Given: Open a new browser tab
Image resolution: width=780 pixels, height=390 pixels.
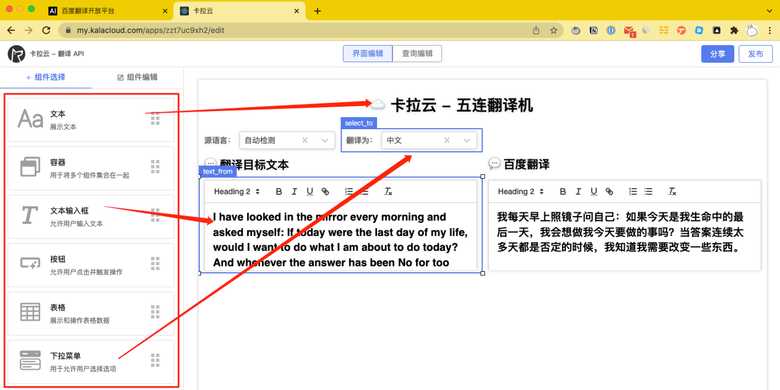Looking at the screenshot, I should tap(317, 11).
